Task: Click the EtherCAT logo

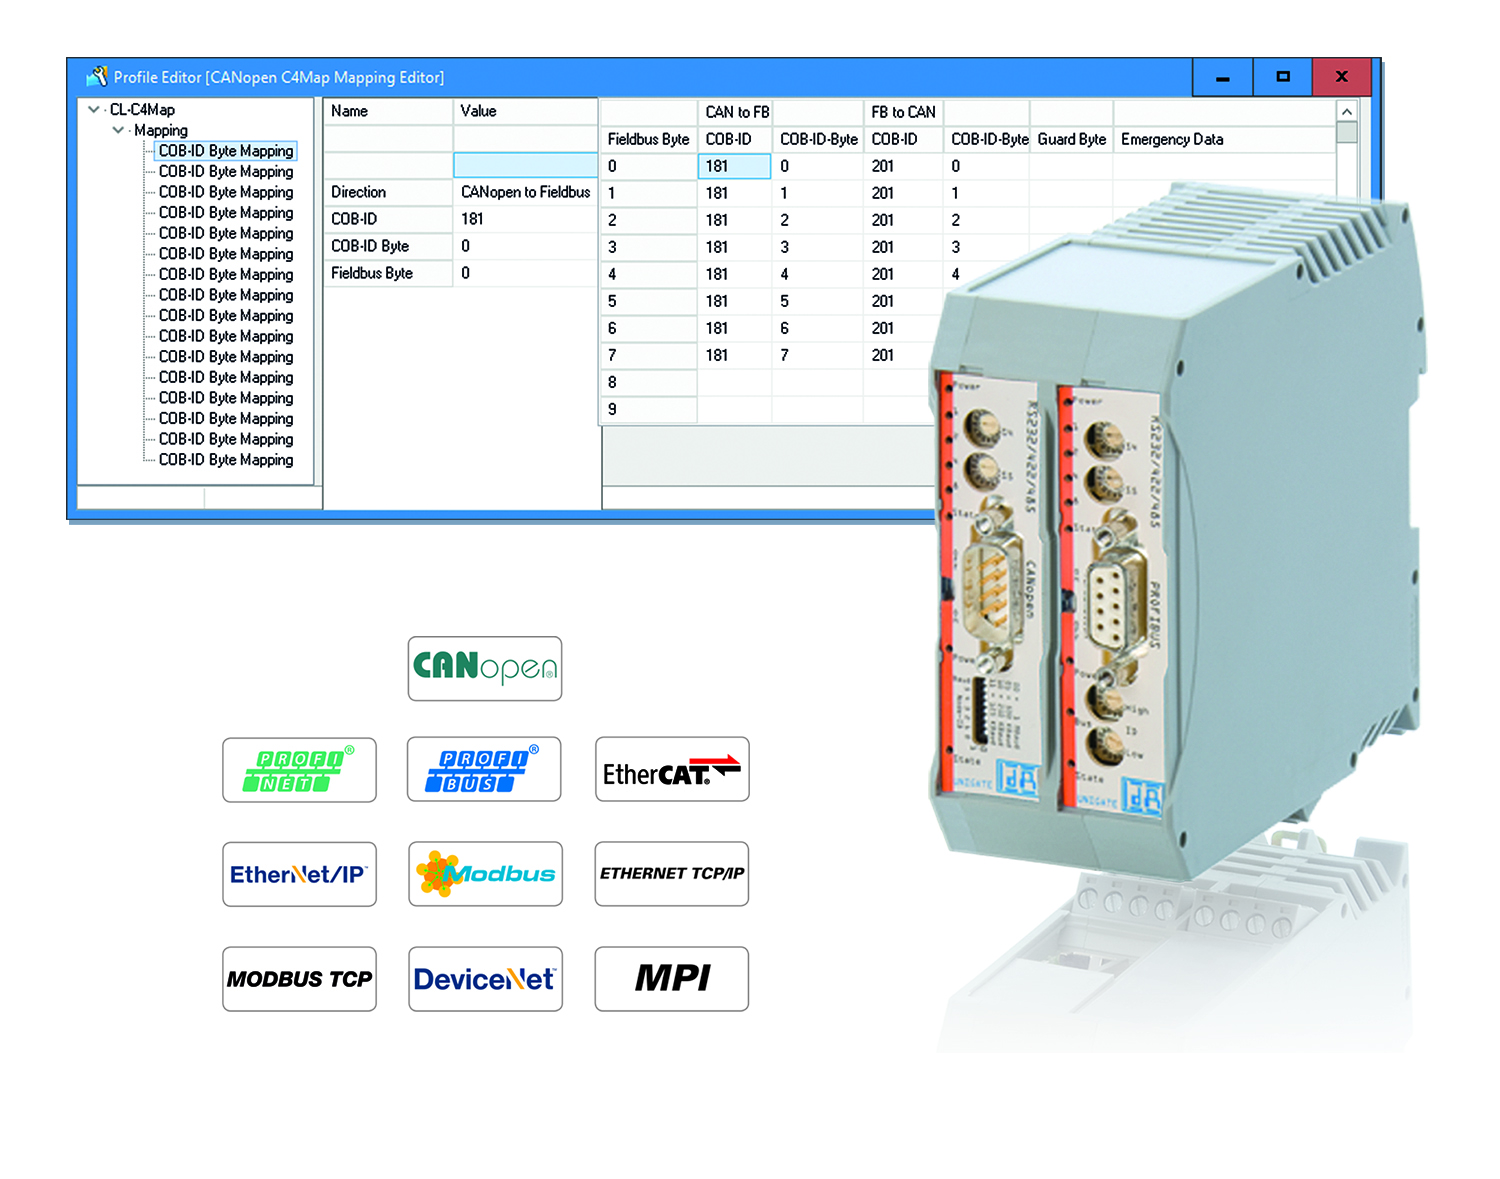Action: pyautogui.click(x=671, y=769)
